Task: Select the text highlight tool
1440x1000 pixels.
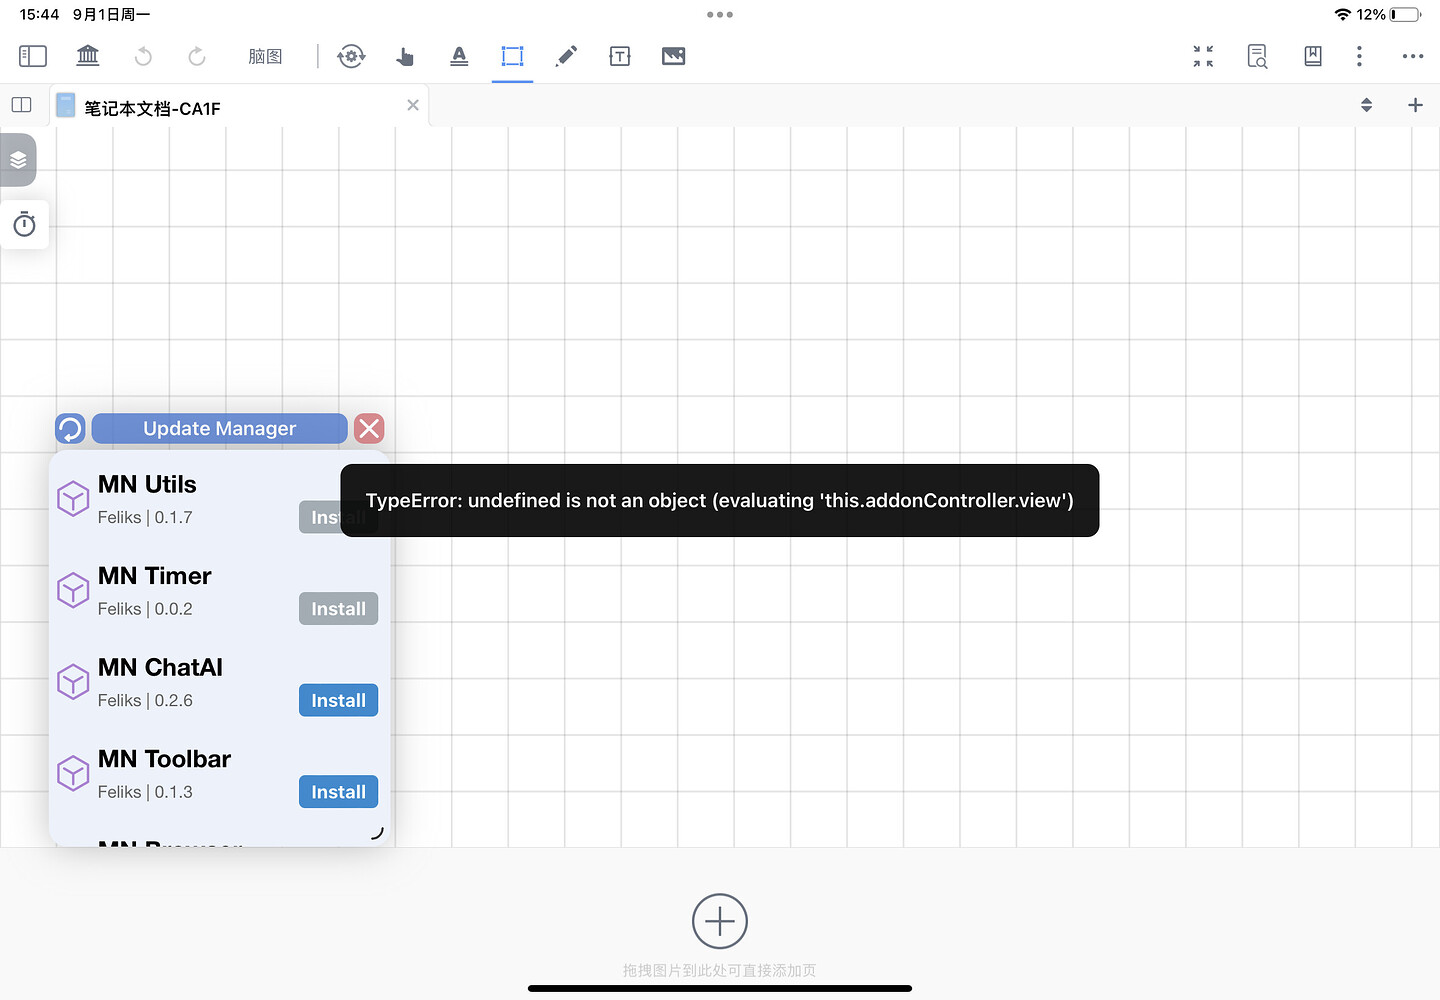Action: [x=459, y=56]
